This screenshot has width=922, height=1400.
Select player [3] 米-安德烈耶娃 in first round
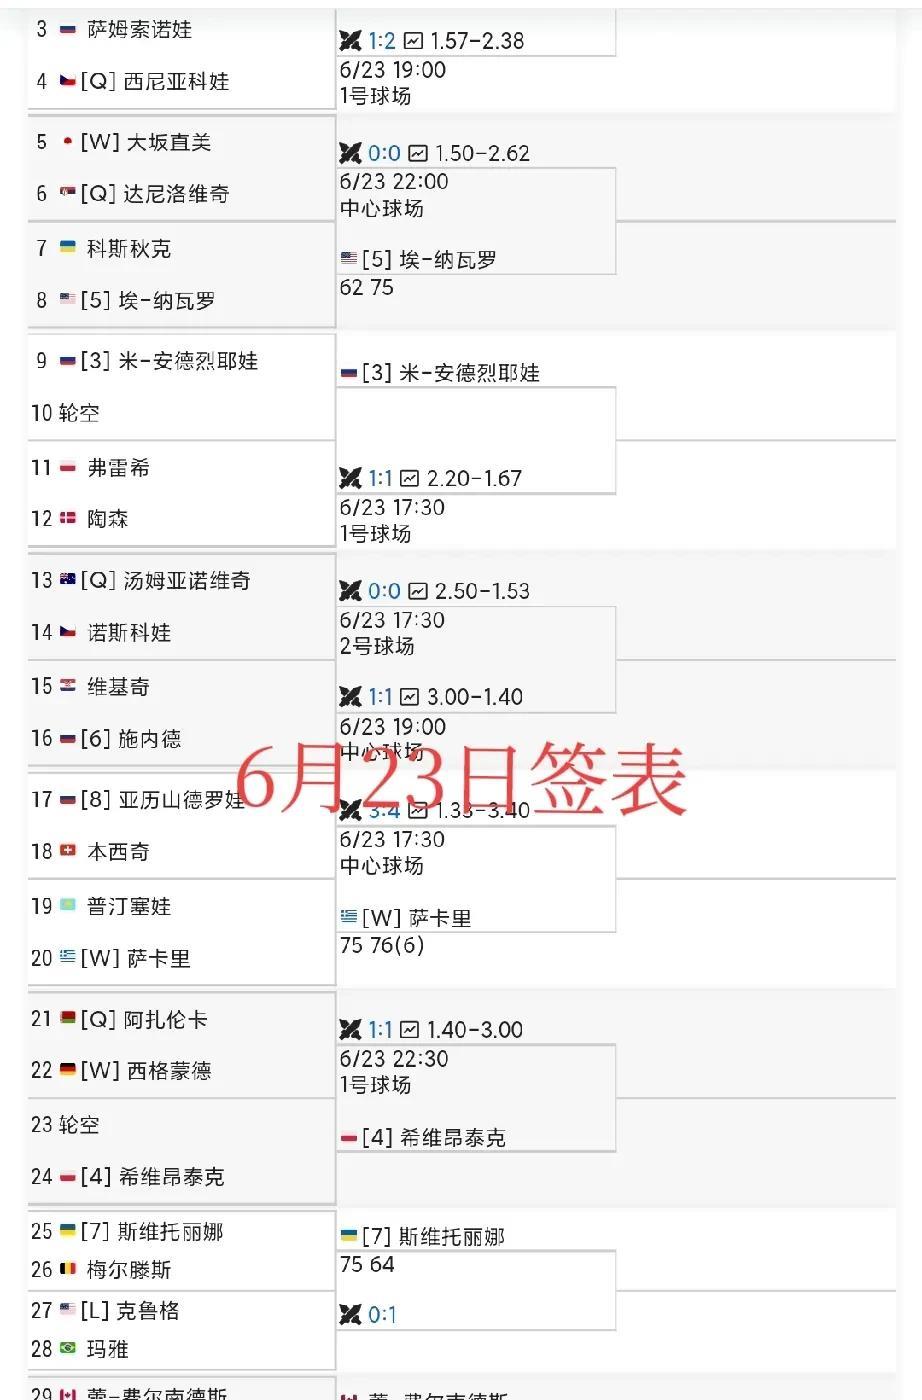click(x=188, y=361)
